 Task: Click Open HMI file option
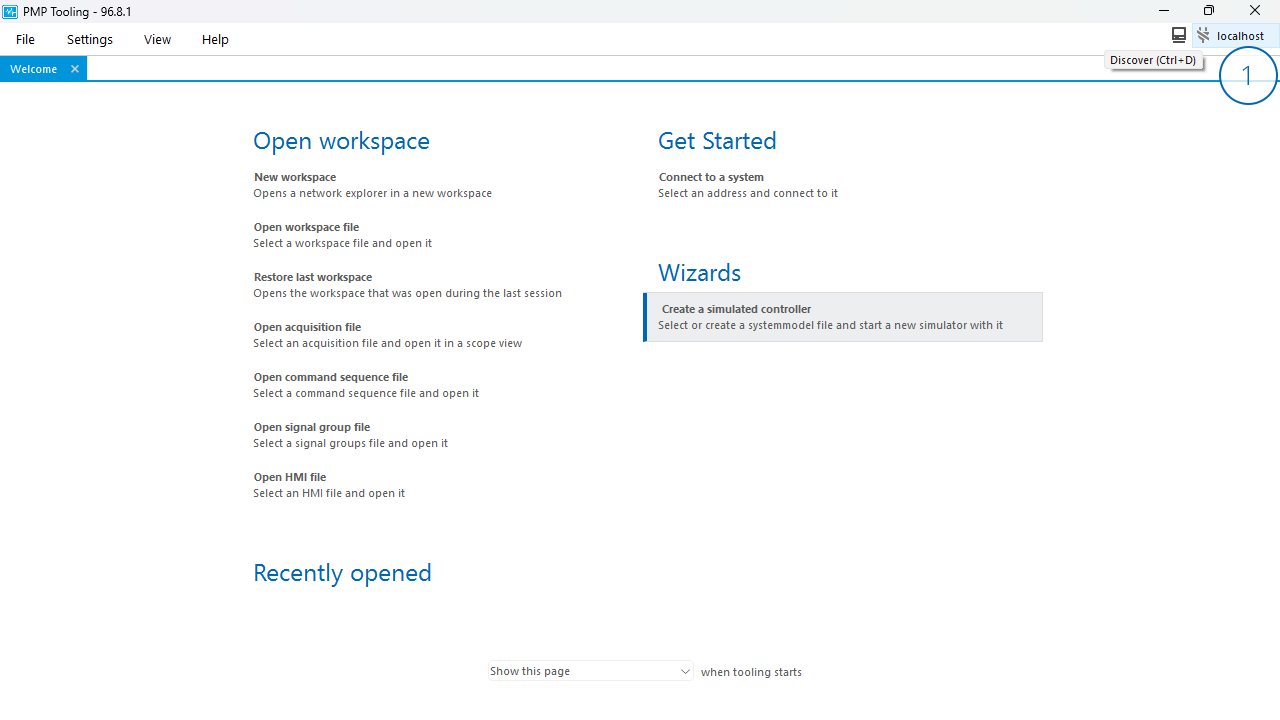pyautogui.click(x=290, y=477)
